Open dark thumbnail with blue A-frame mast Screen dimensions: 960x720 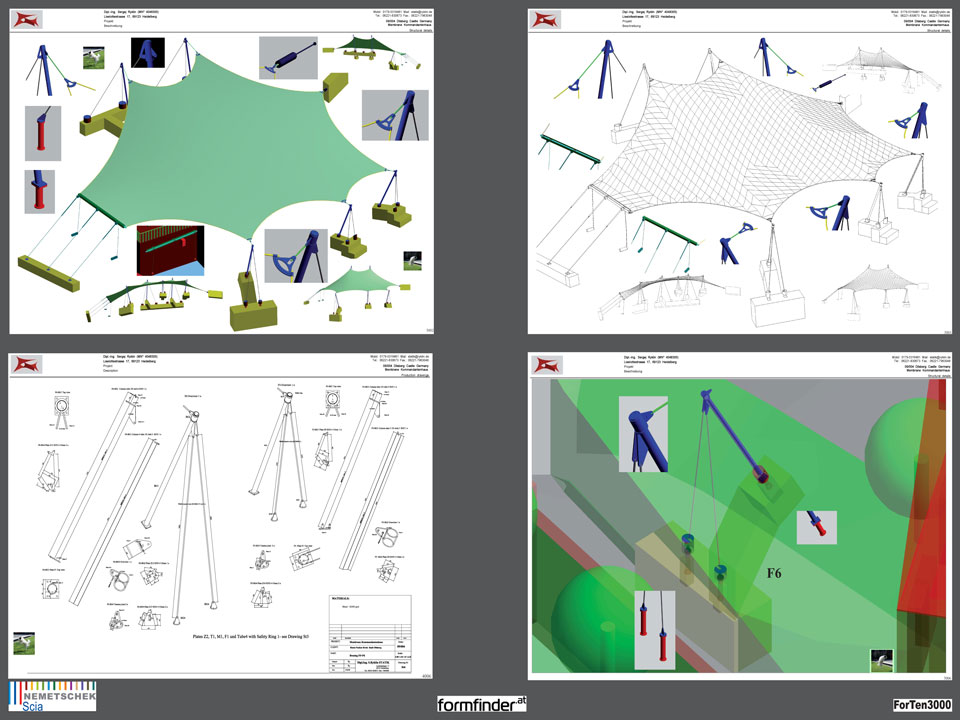(x=149, y=52)
